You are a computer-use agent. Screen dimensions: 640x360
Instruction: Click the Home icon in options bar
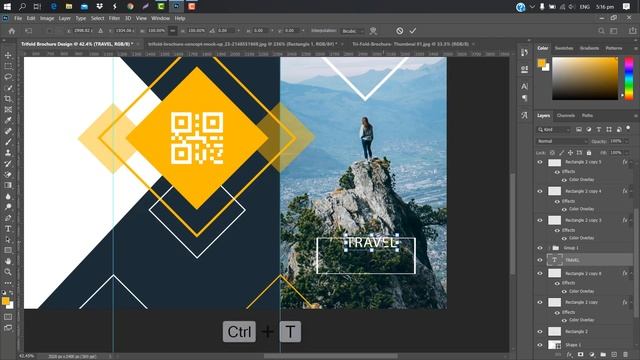pyautogui.click(x=12, y=31)
